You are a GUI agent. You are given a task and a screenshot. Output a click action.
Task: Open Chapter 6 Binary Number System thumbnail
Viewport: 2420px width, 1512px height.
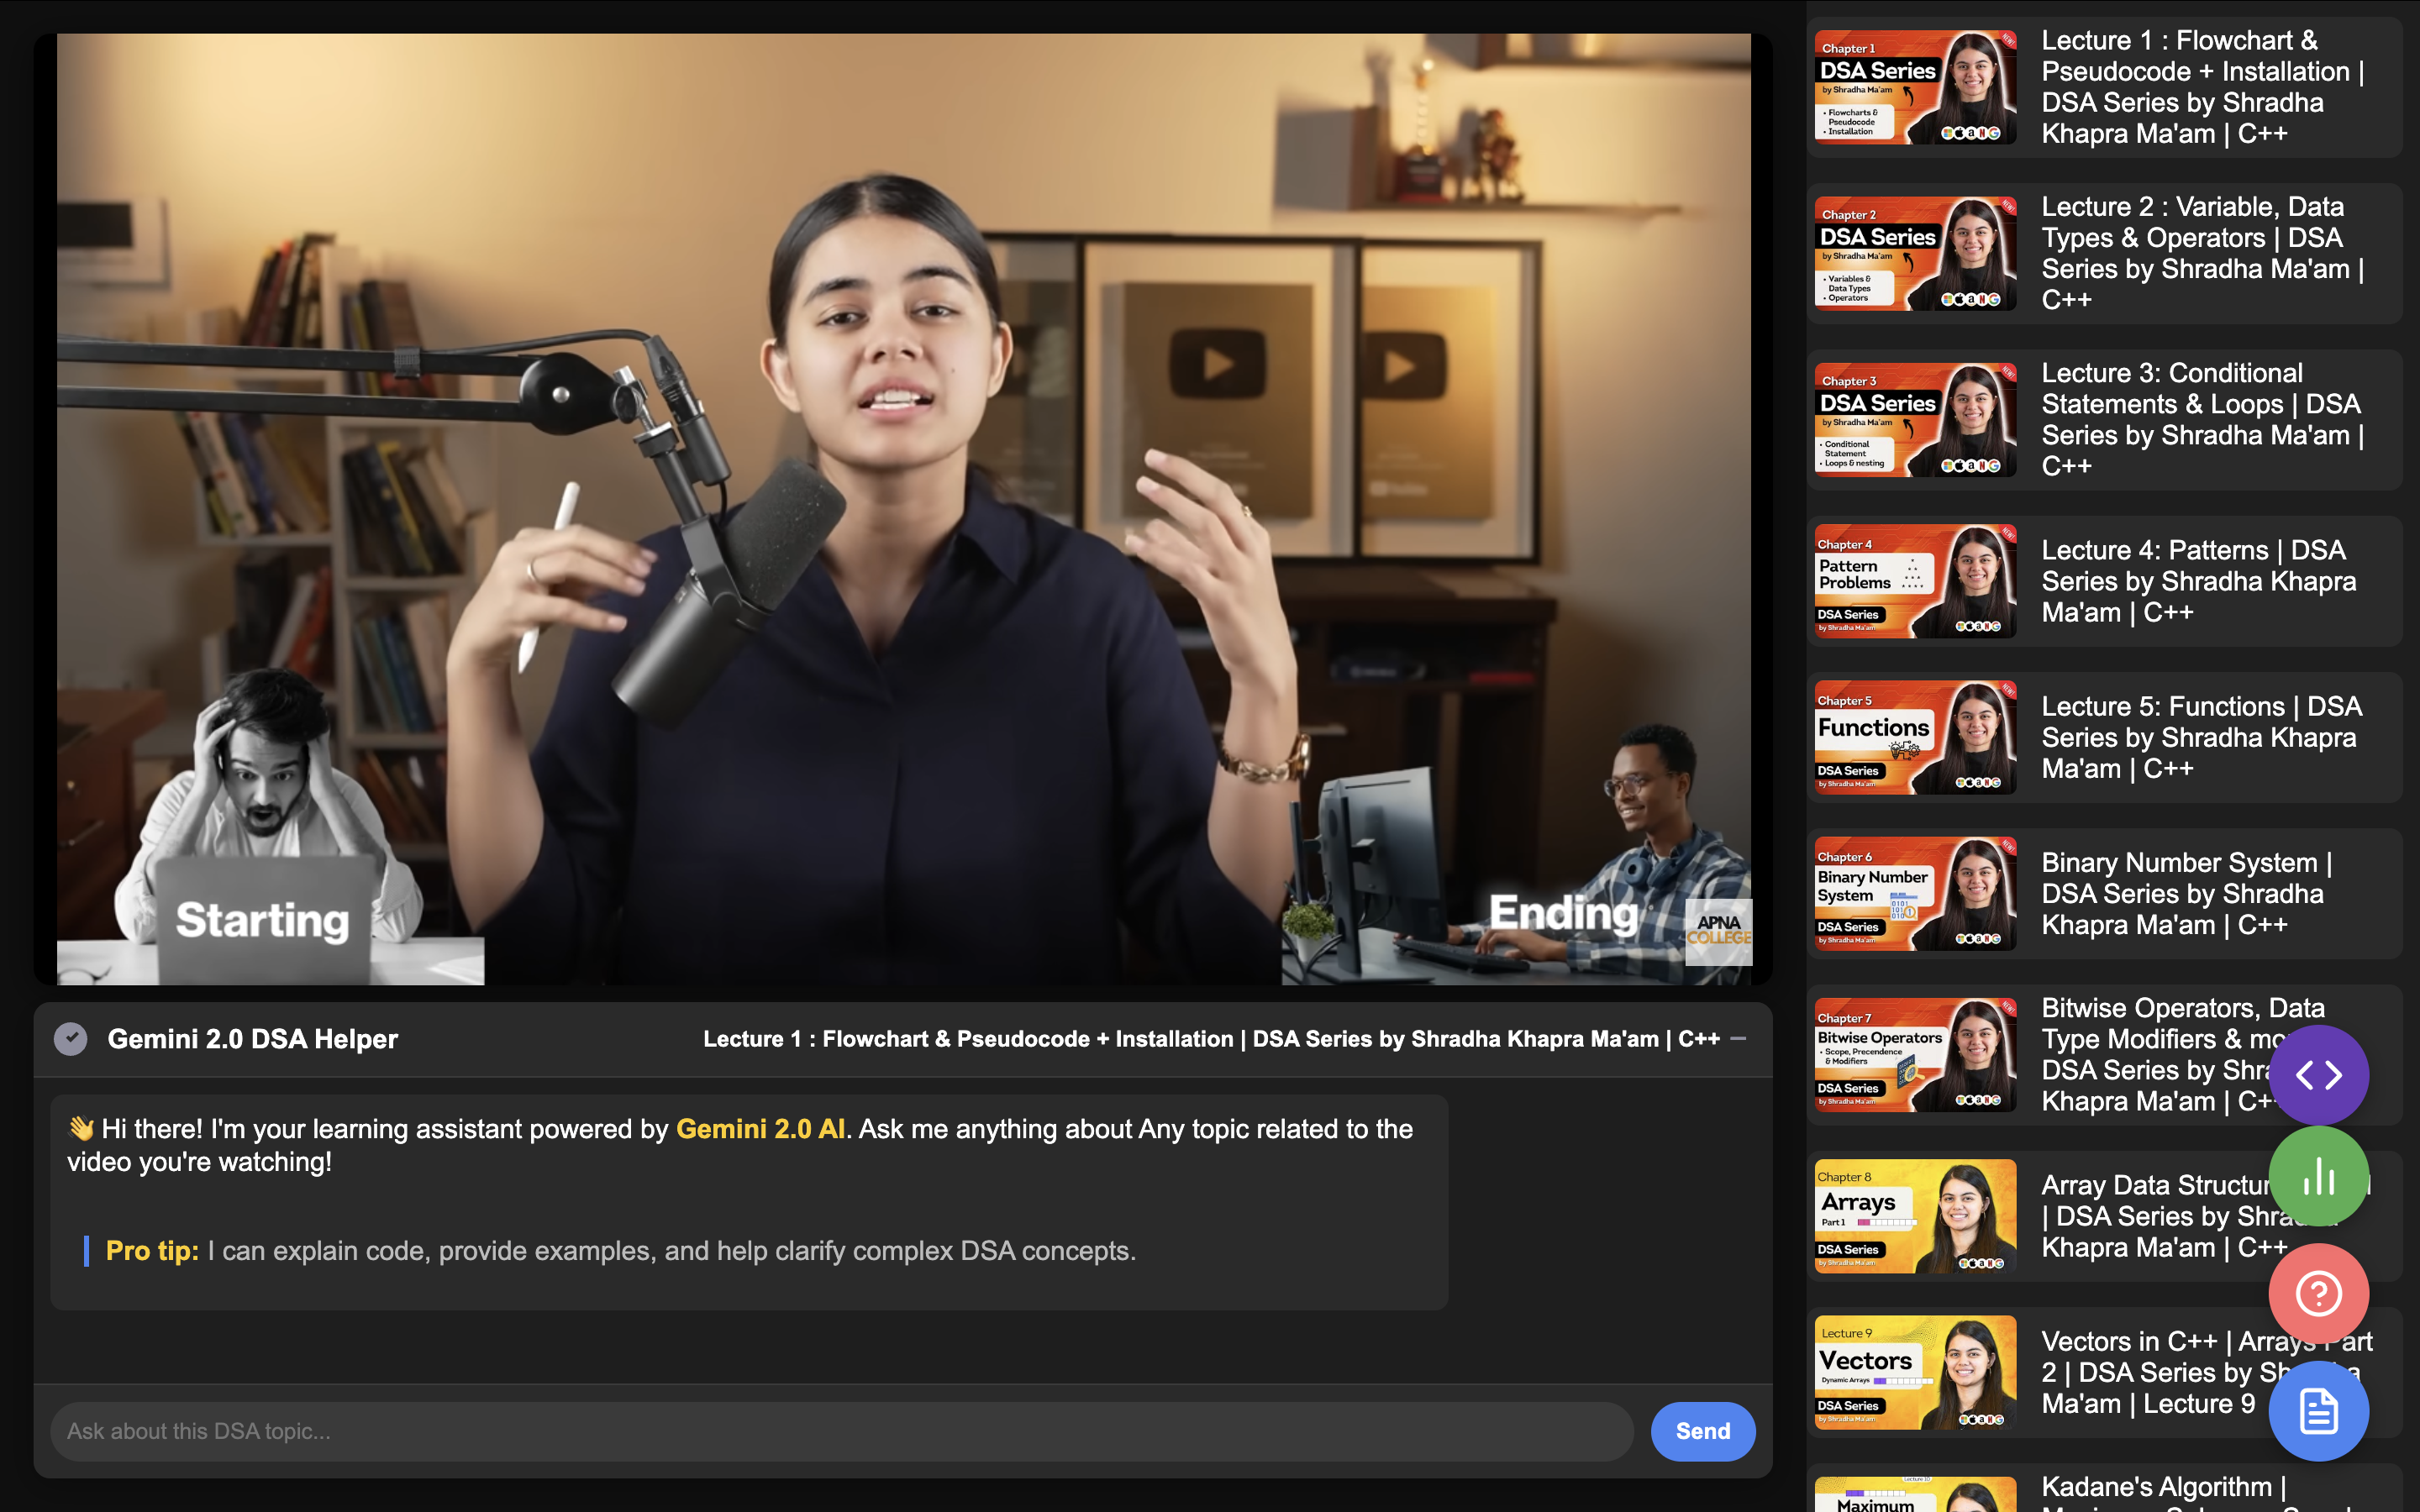1914,893
